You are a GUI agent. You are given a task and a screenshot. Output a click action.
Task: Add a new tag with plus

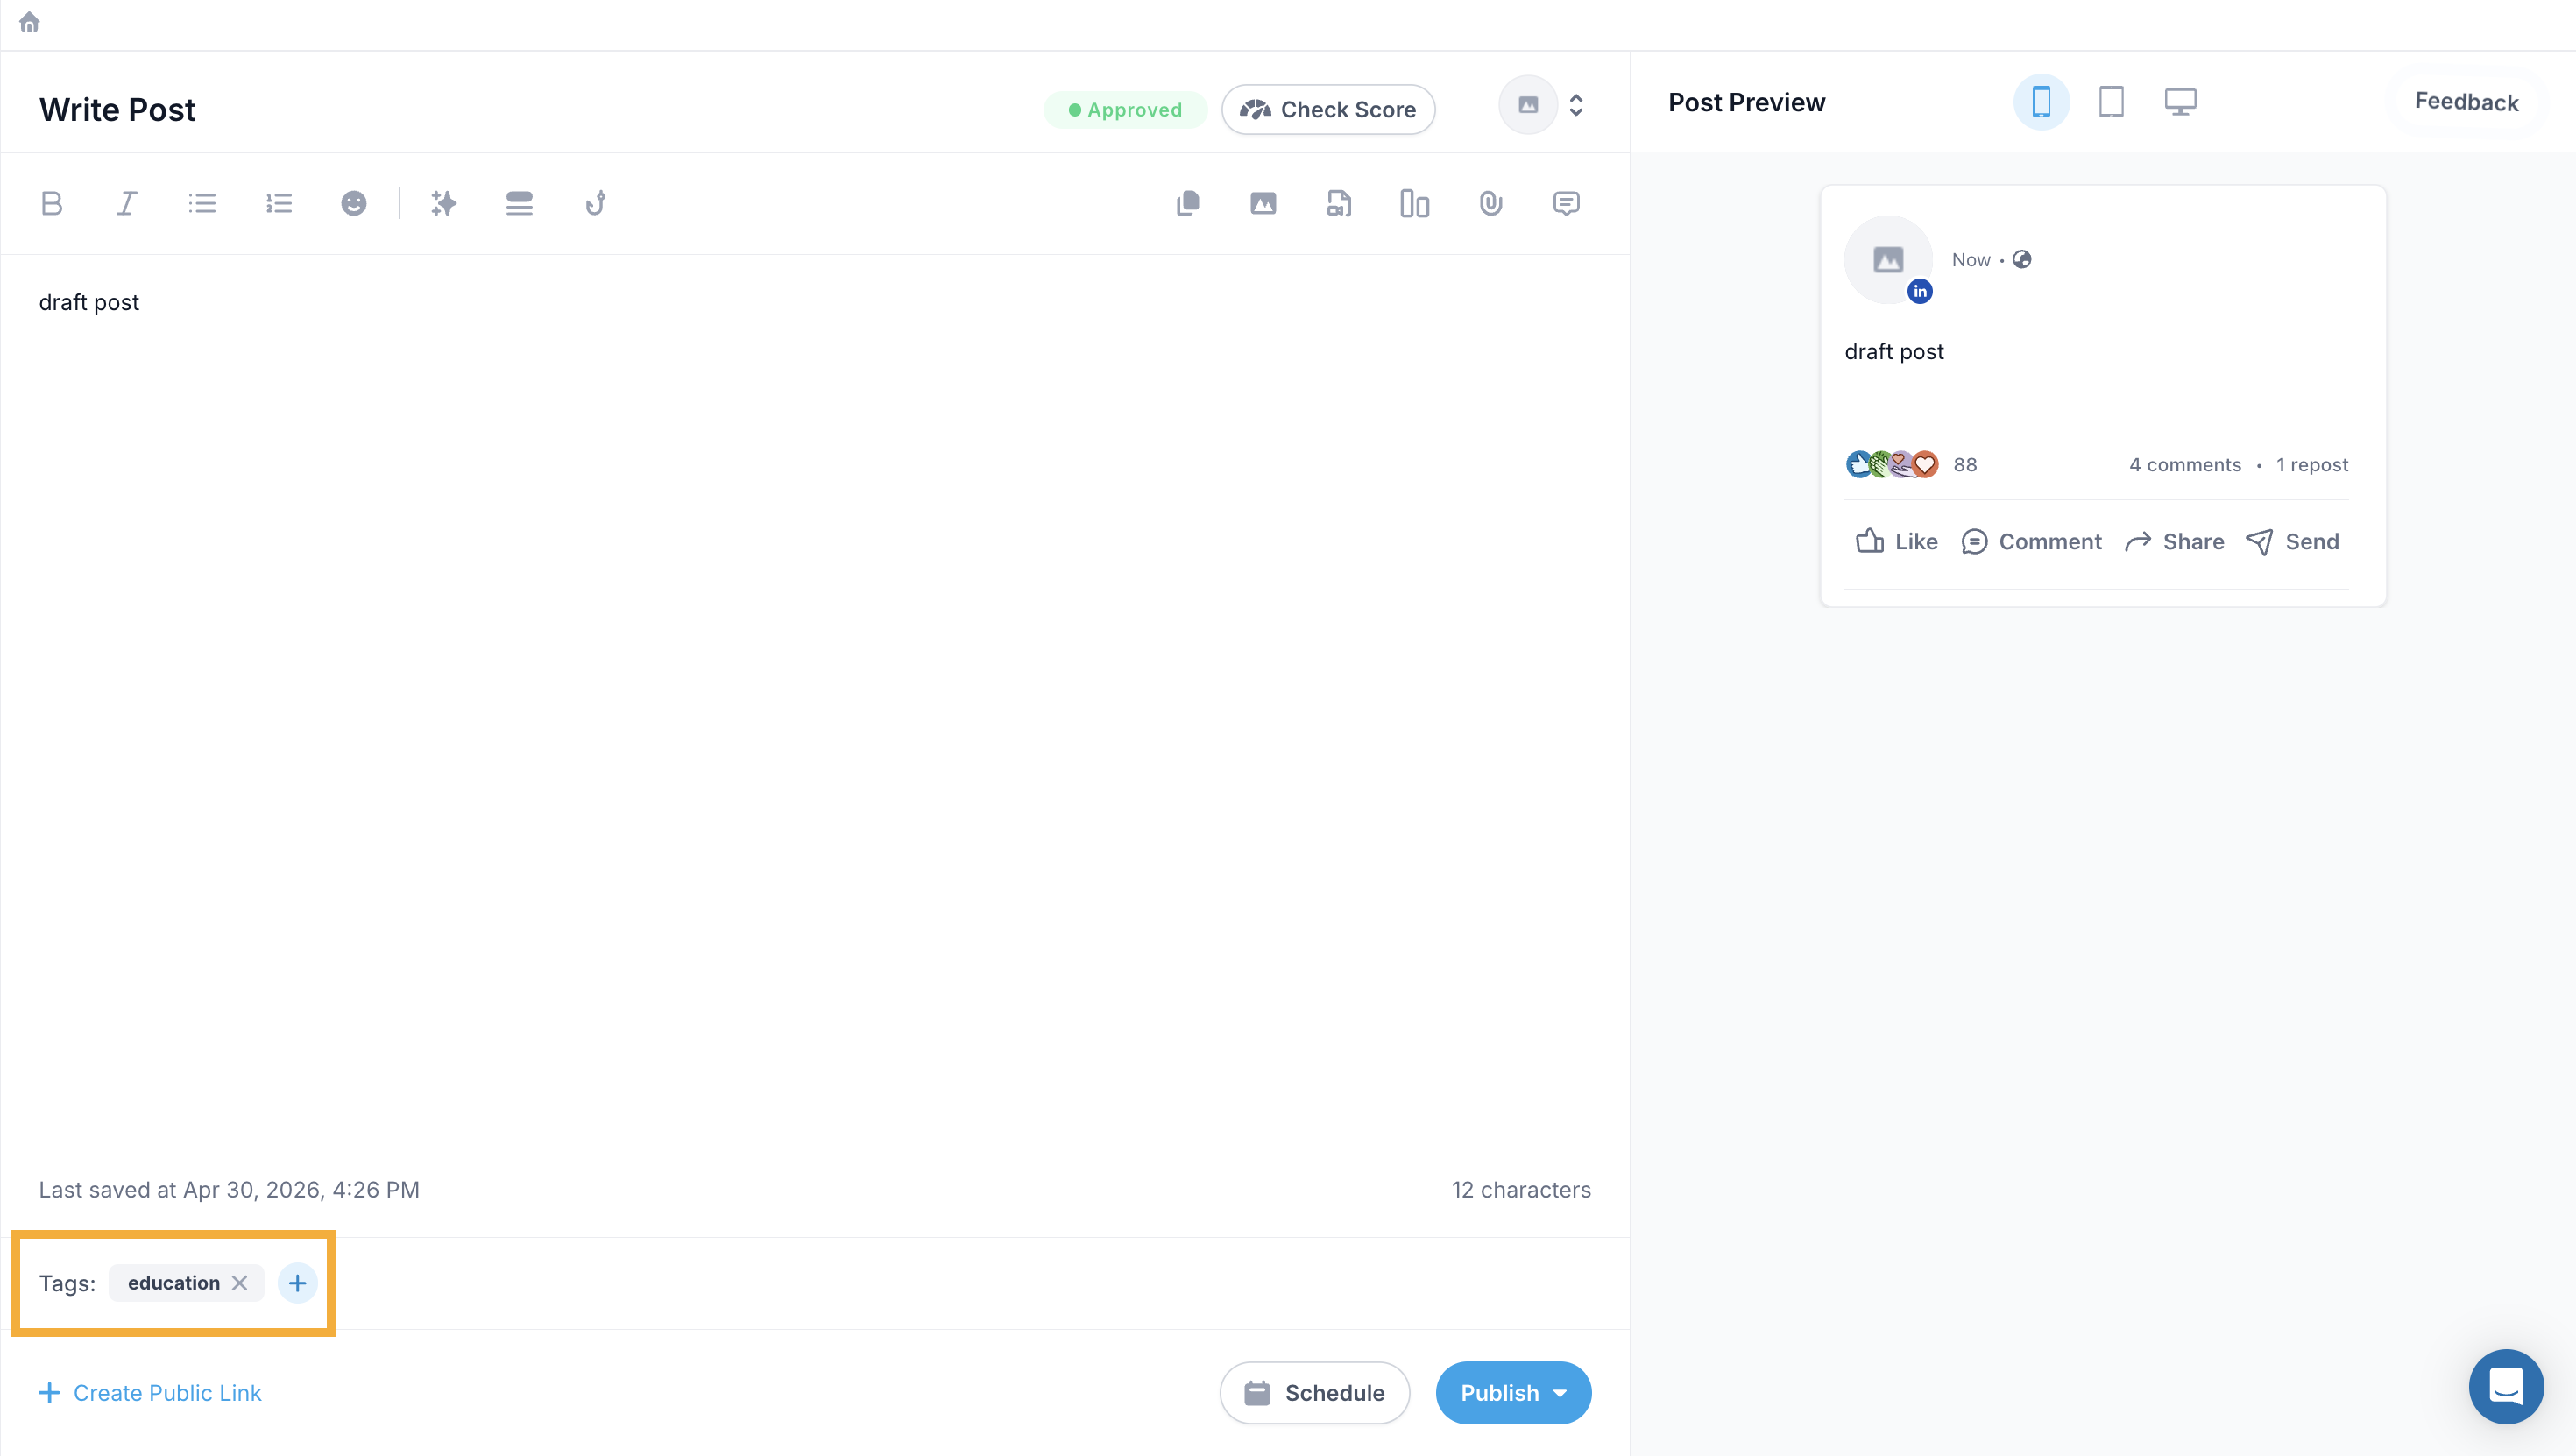pyautogui.click(x=297, y=1283)
